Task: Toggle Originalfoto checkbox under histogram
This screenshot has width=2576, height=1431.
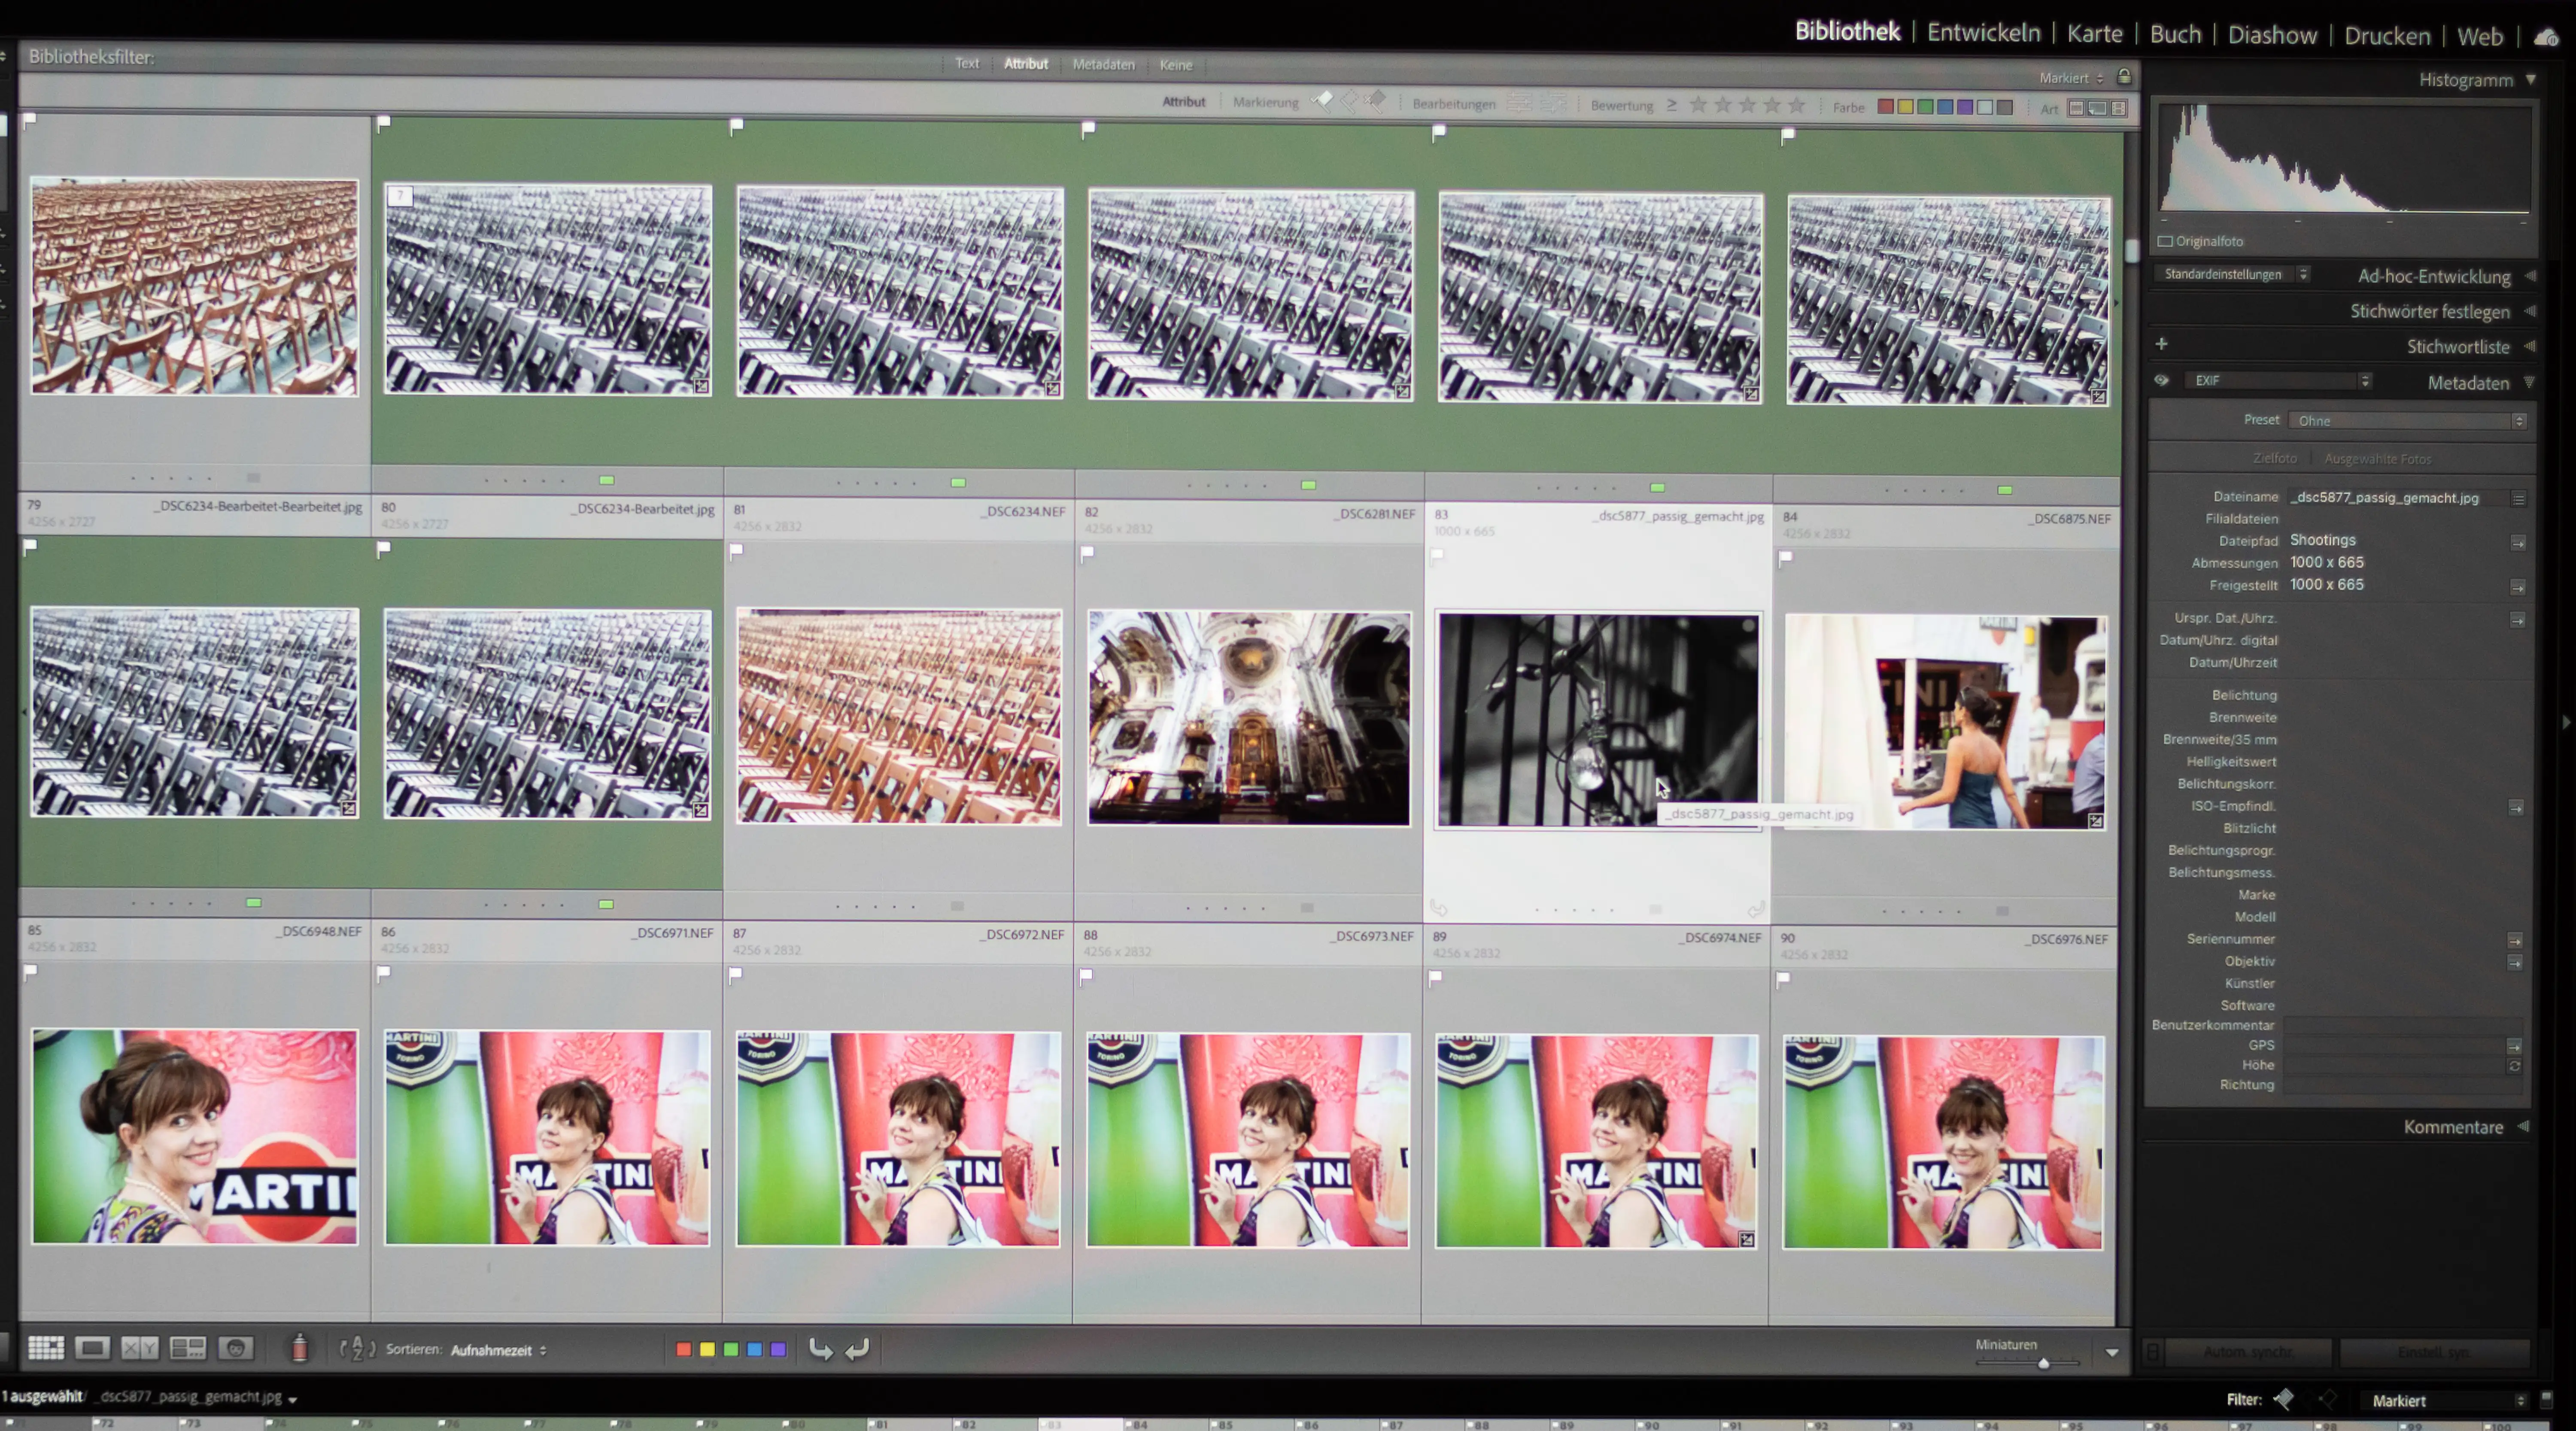Action: point(2166,241)
